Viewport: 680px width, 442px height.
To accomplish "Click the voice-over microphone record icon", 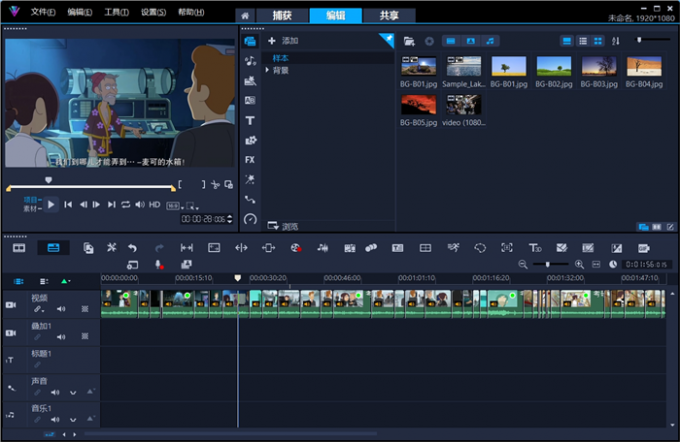I will pos(159,265).
